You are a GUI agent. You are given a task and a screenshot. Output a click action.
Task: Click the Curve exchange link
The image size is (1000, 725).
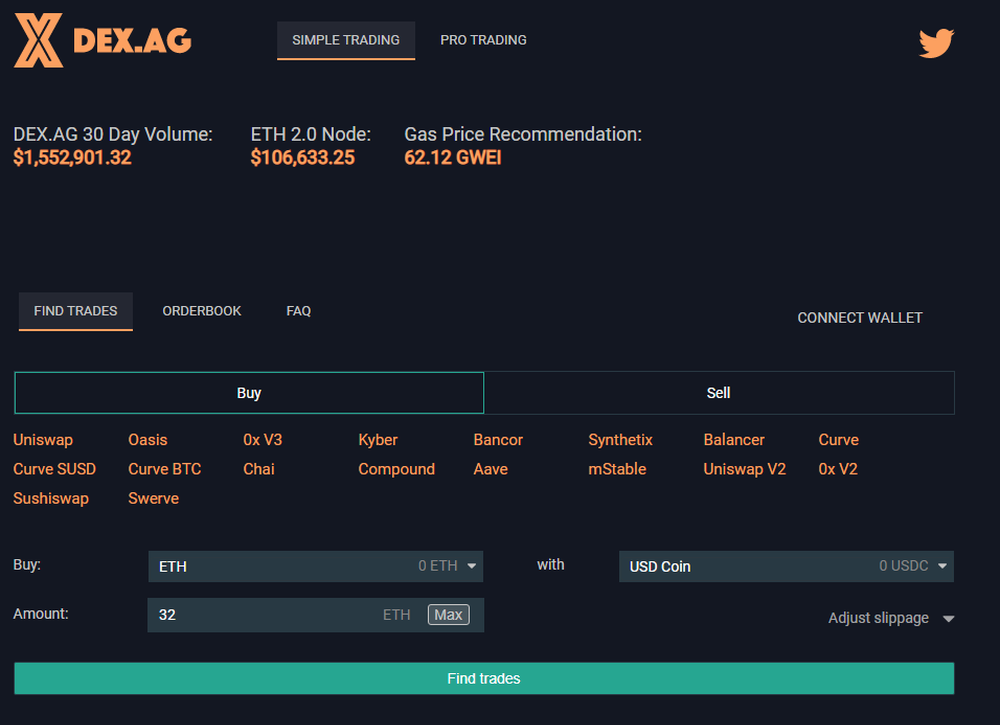[x=838, y=440]
